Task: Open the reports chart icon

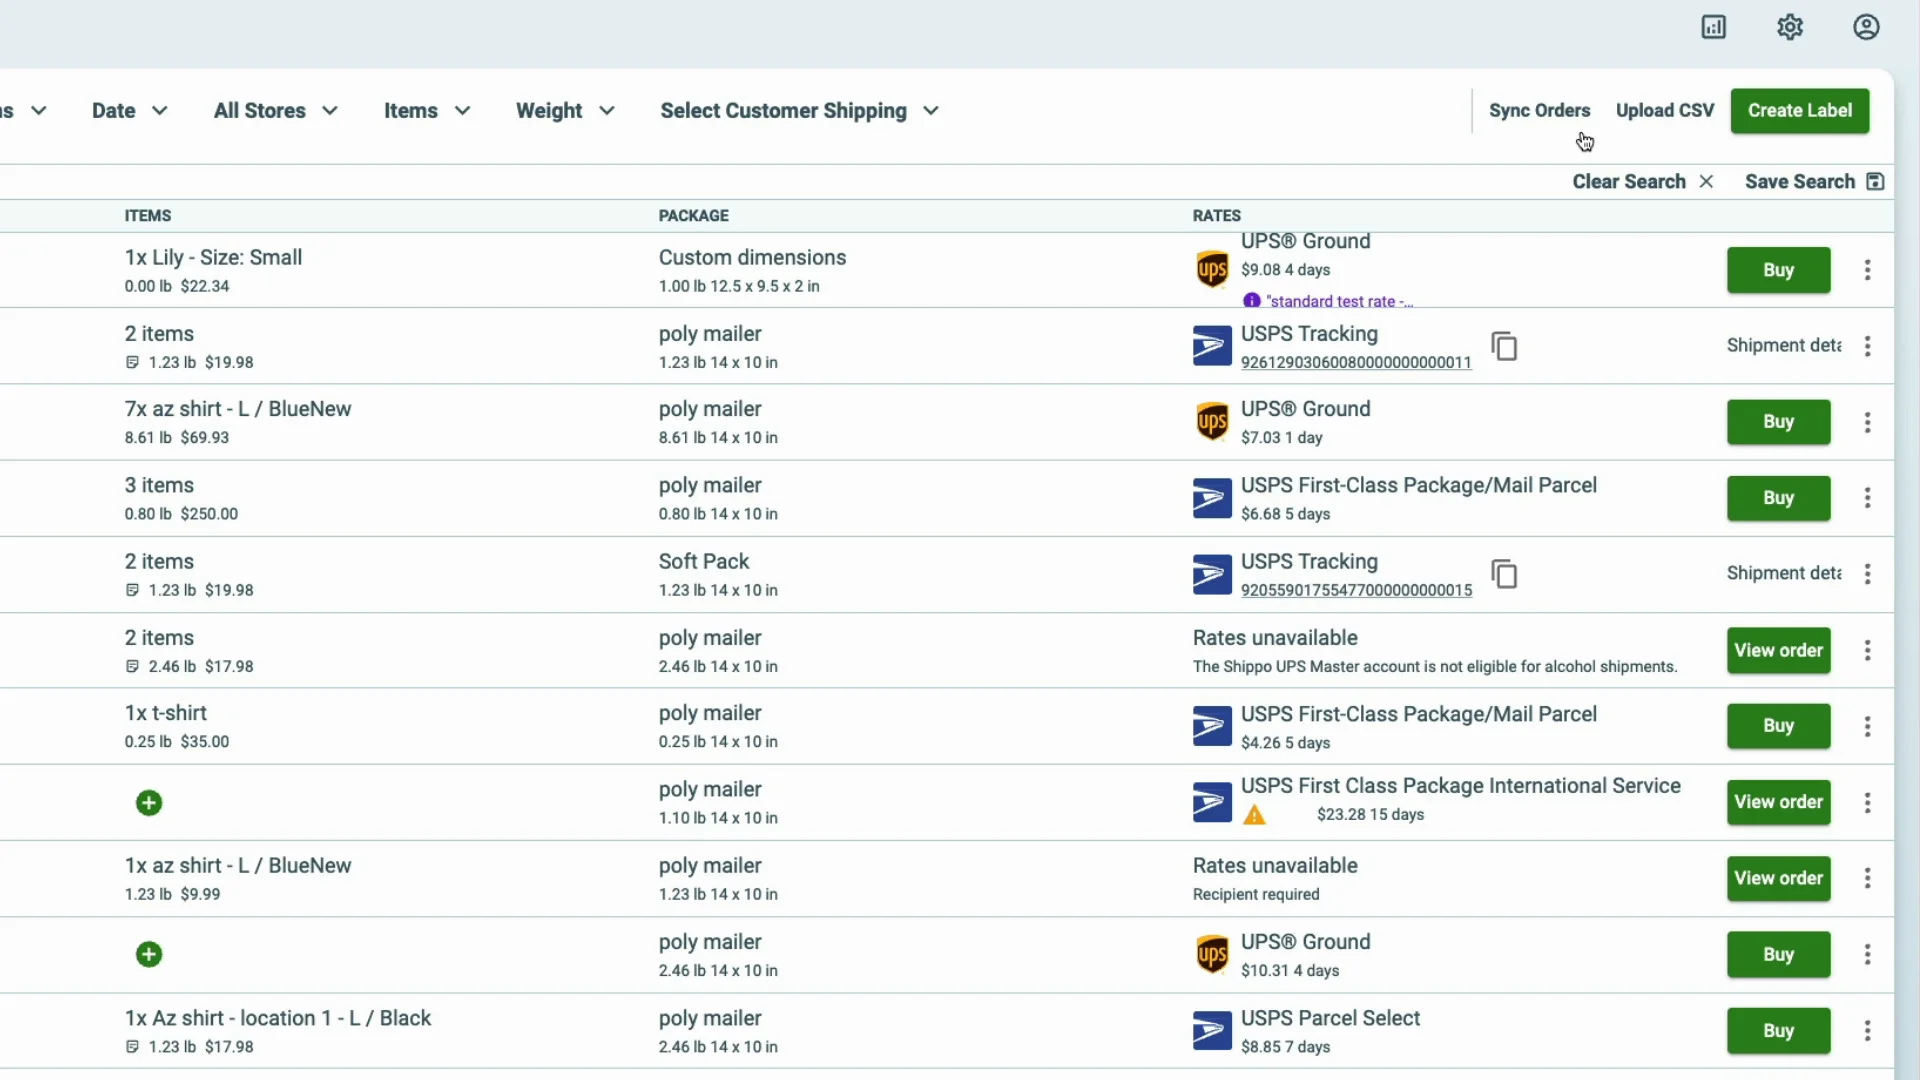Action: tap(1713, 27)
